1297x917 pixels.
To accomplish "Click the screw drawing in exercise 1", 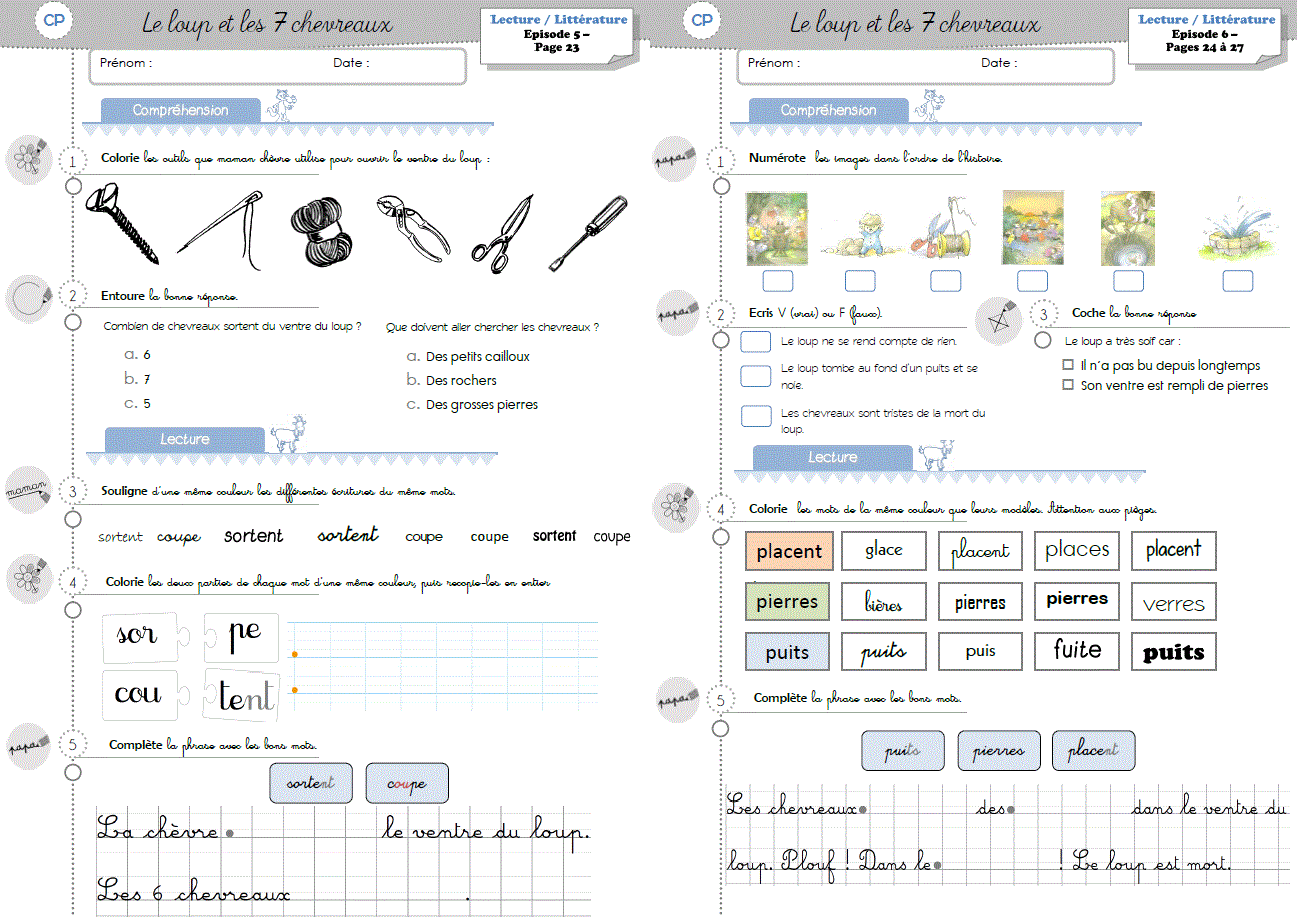I will [123, 222].
